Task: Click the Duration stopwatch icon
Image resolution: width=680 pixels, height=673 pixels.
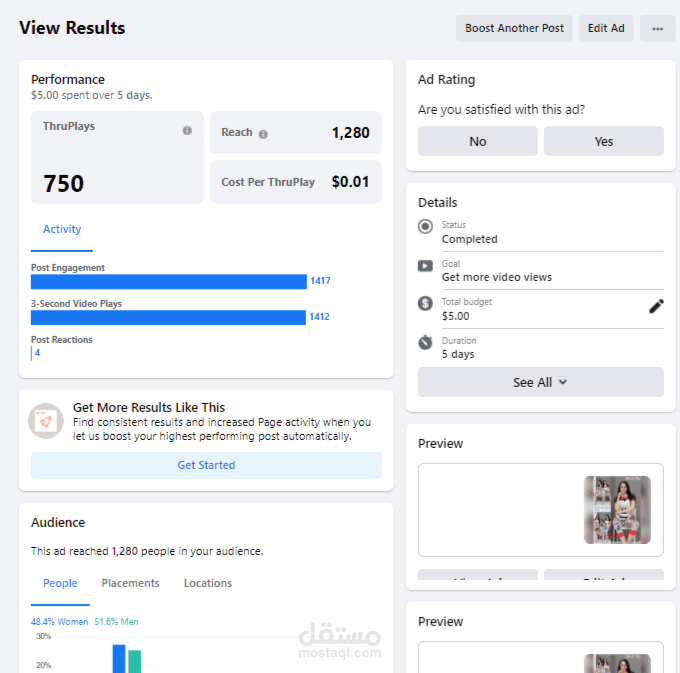Action: 425,342
